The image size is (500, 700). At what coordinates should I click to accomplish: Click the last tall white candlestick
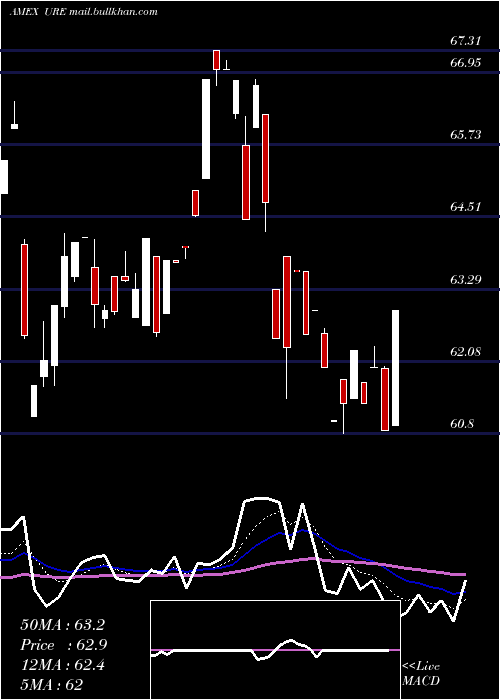(396, 368)
